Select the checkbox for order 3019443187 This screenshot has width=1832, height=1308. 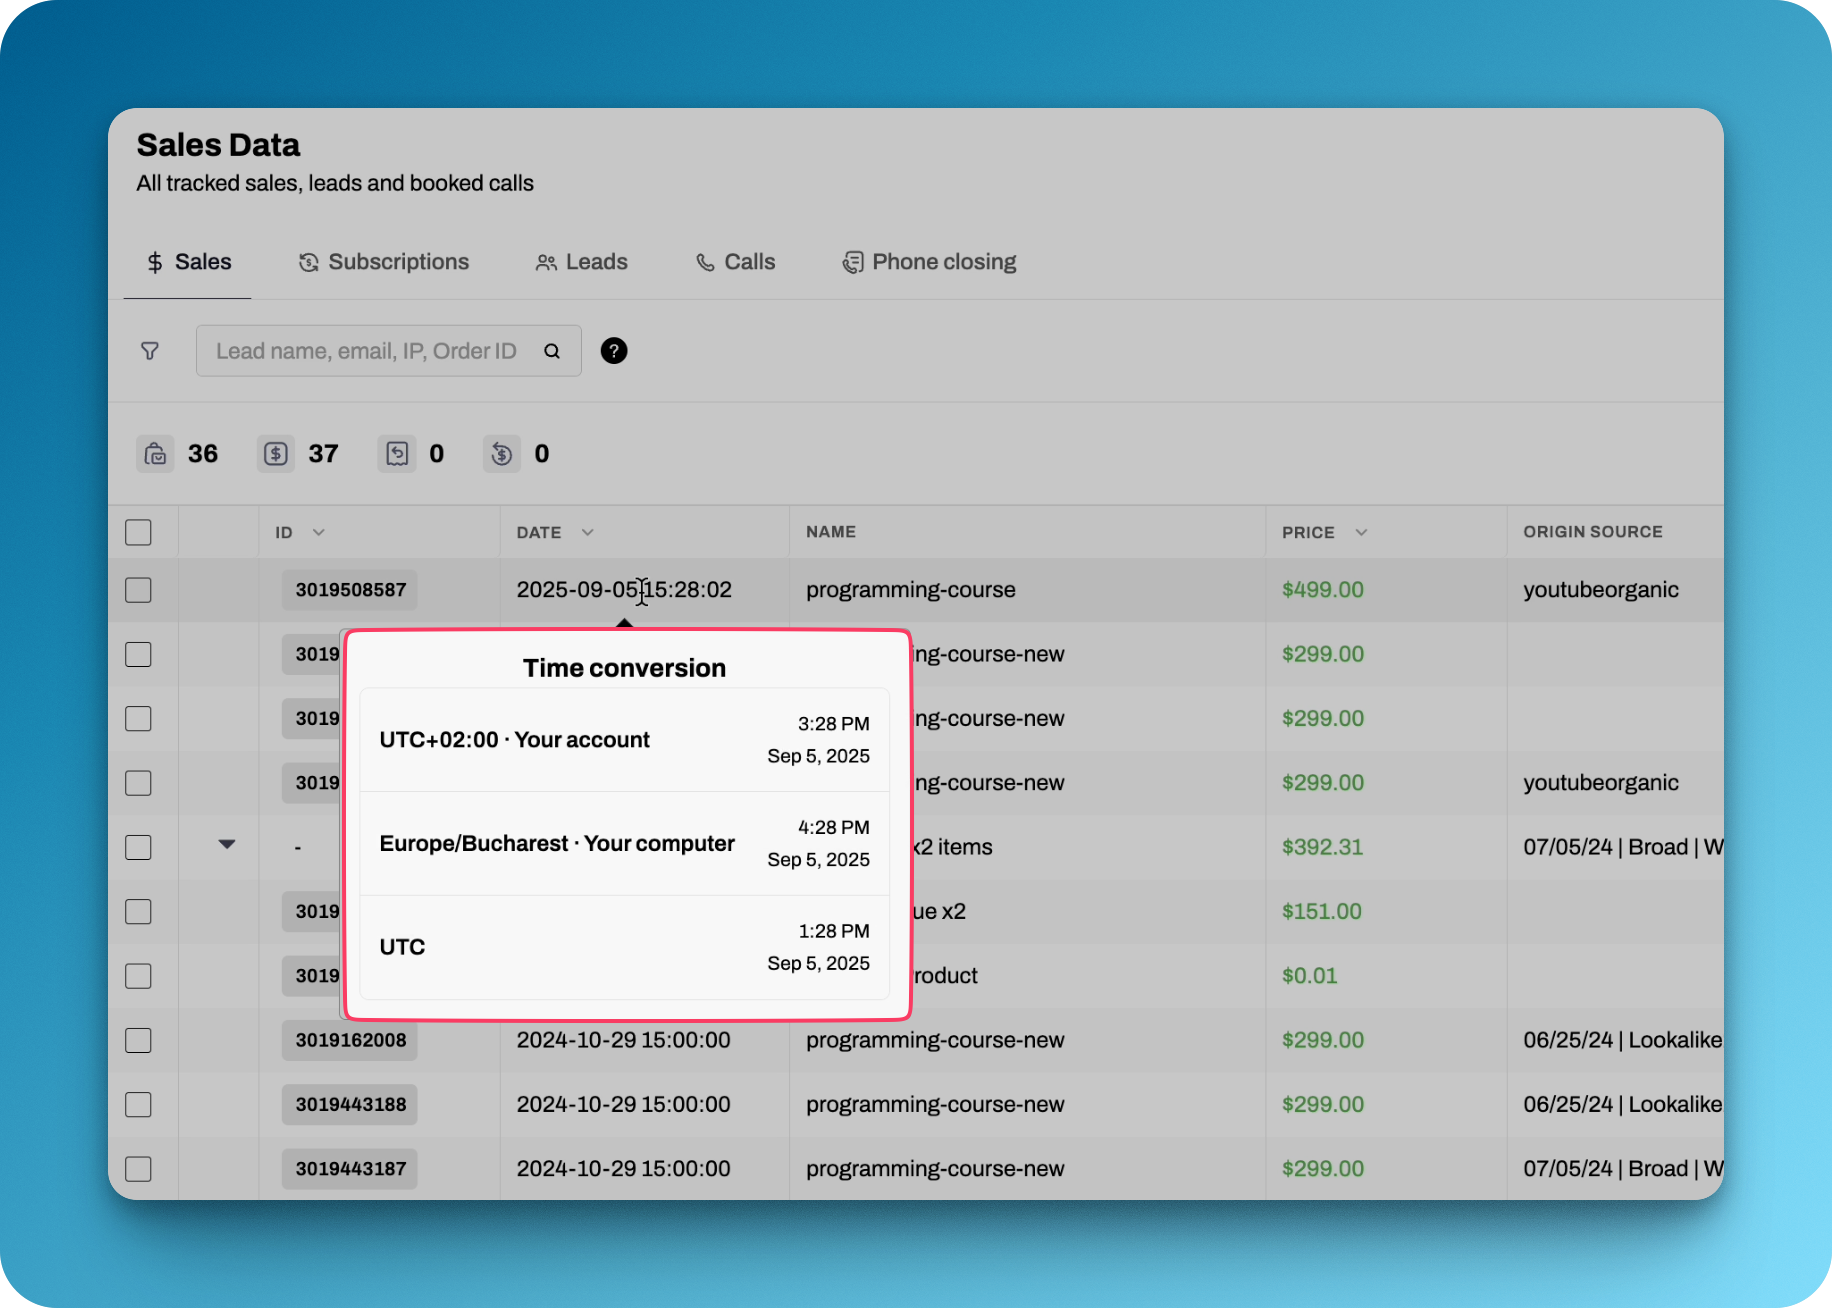point(139,1169)
